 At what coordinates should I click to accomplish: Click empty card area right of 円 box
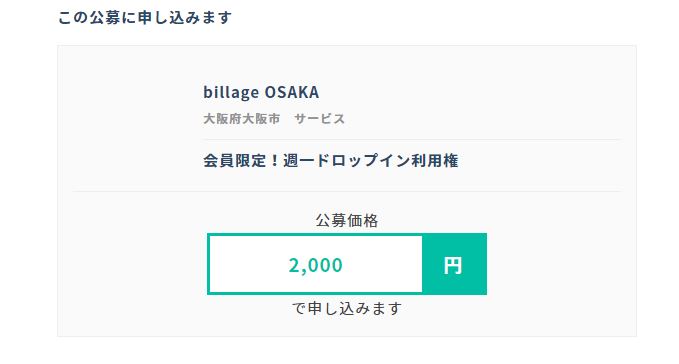coord(559,264)
